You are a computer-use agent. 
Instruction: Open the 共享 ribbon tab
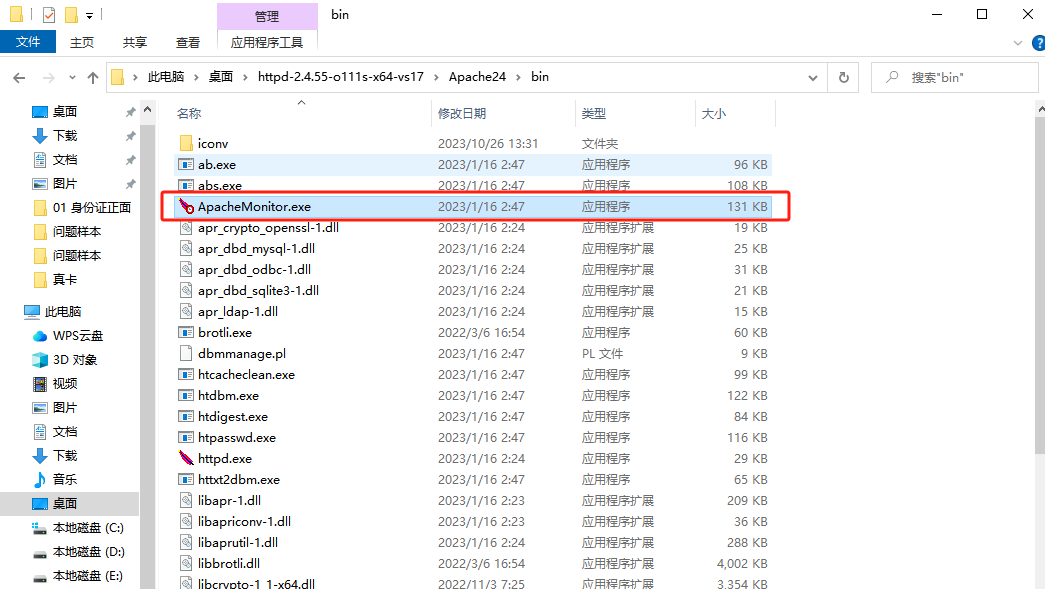pyautogui.click(x=135, y=43)
